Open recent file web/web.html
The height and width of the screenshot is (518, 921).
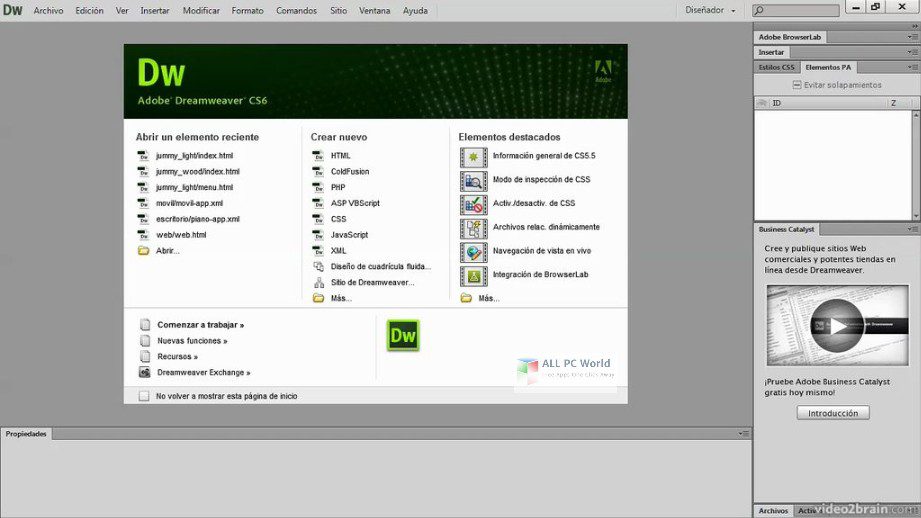pos(181,235)
